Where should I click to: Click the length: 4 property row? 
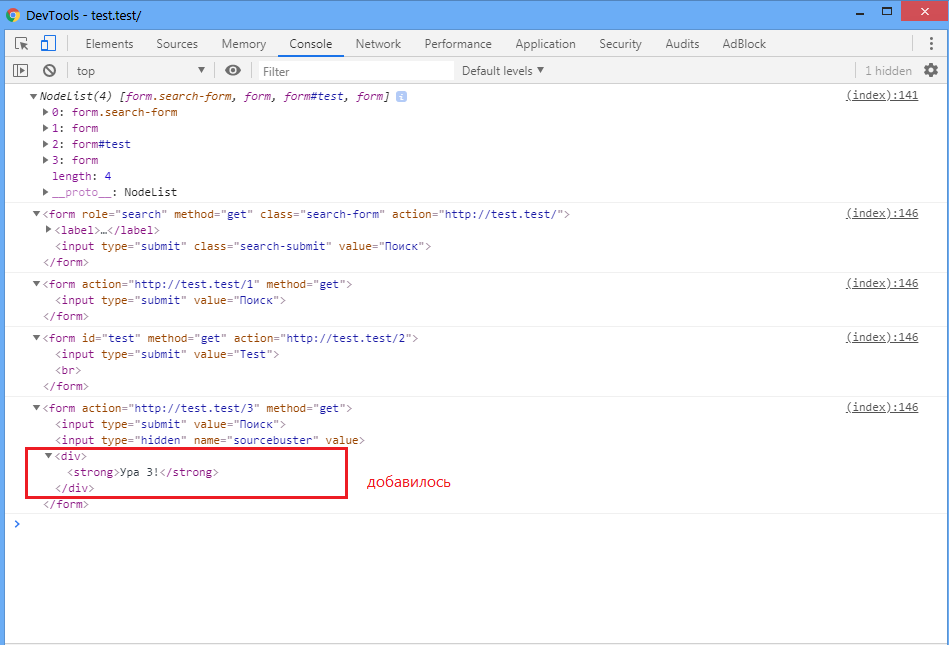pyautogui.click(x=82, y=176)
